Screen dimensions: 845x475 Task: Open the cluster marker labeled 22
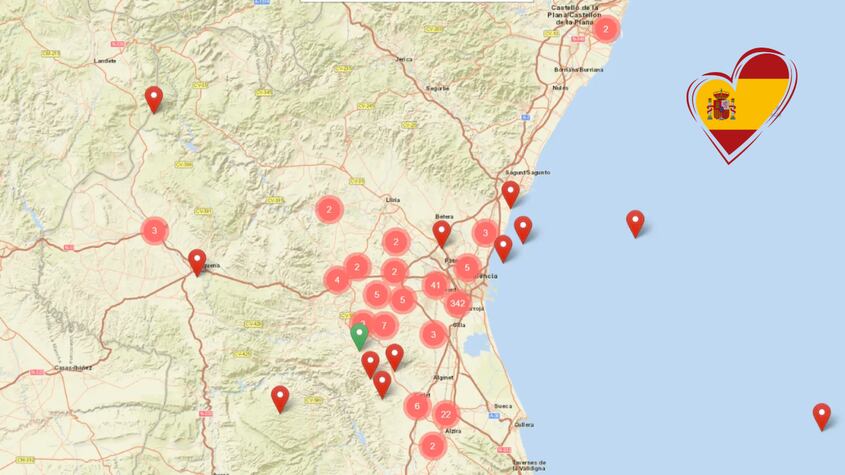point(446,414)
